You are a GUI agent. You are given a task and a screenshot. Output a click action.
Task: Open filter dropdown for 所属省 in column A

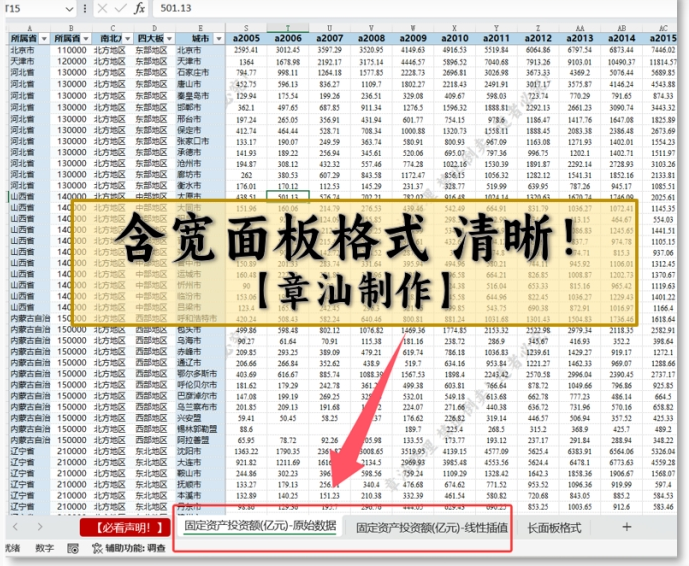[x=44, y=39]
